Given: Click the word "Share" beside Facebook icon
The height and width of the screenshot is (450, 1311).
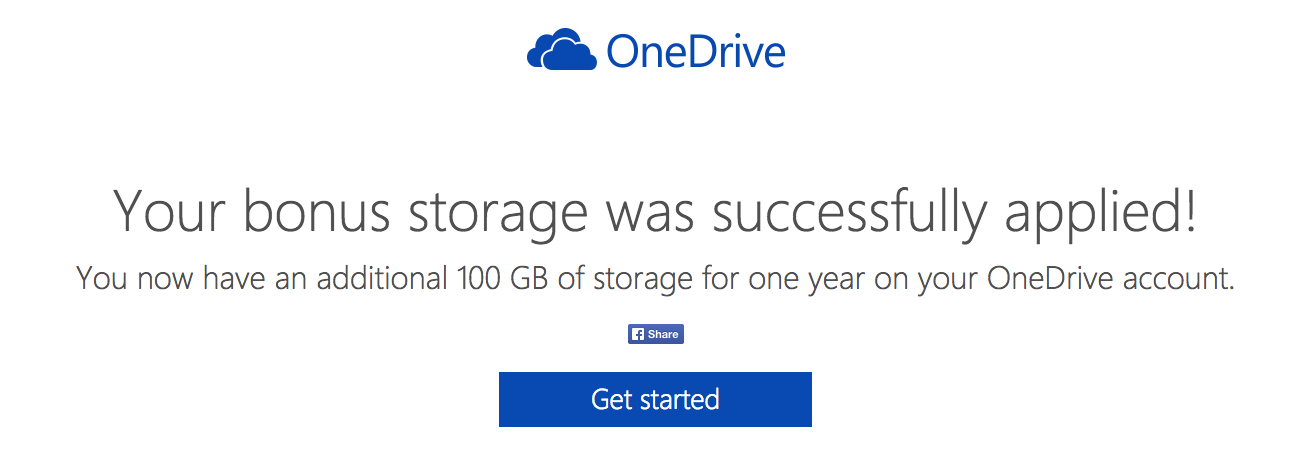Looking at the screenshot, I should 663,335.
